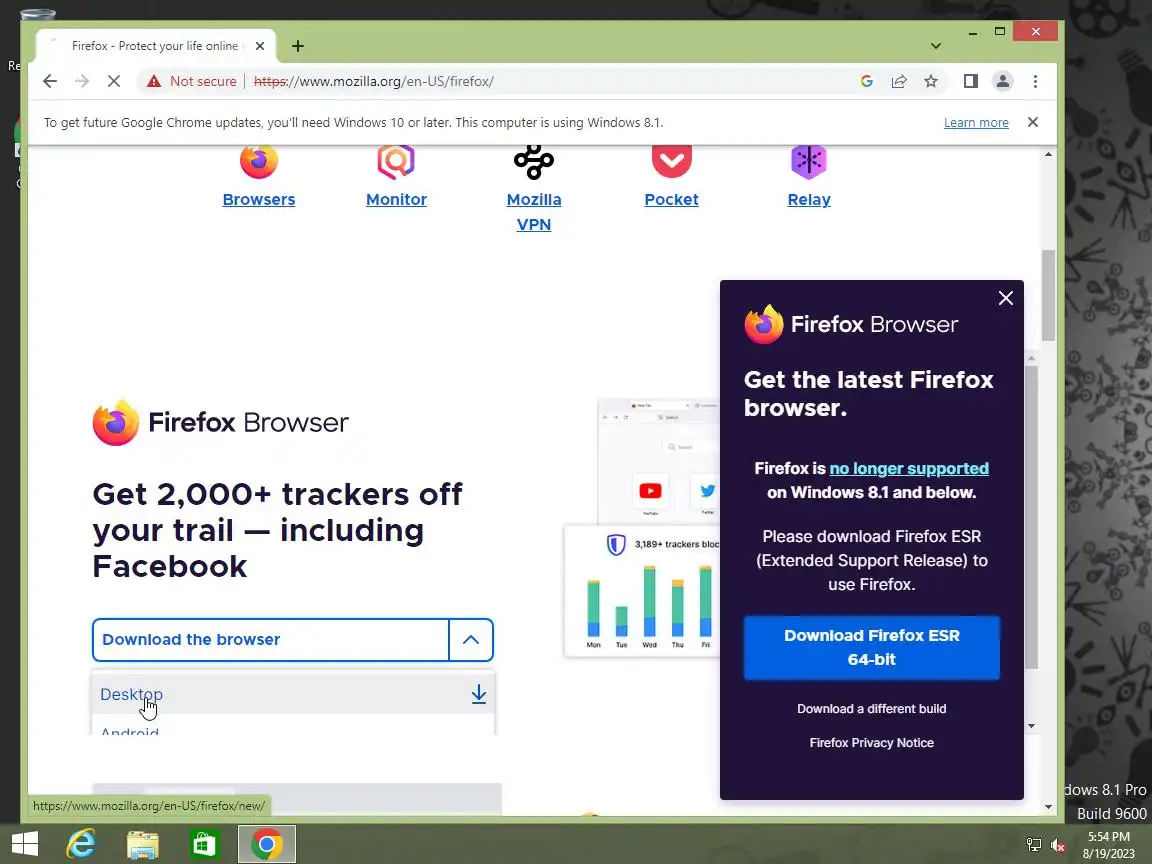Screen dimensions: 1152x864
Task: Click the Monitor product icon
Action: pos(396,162)
